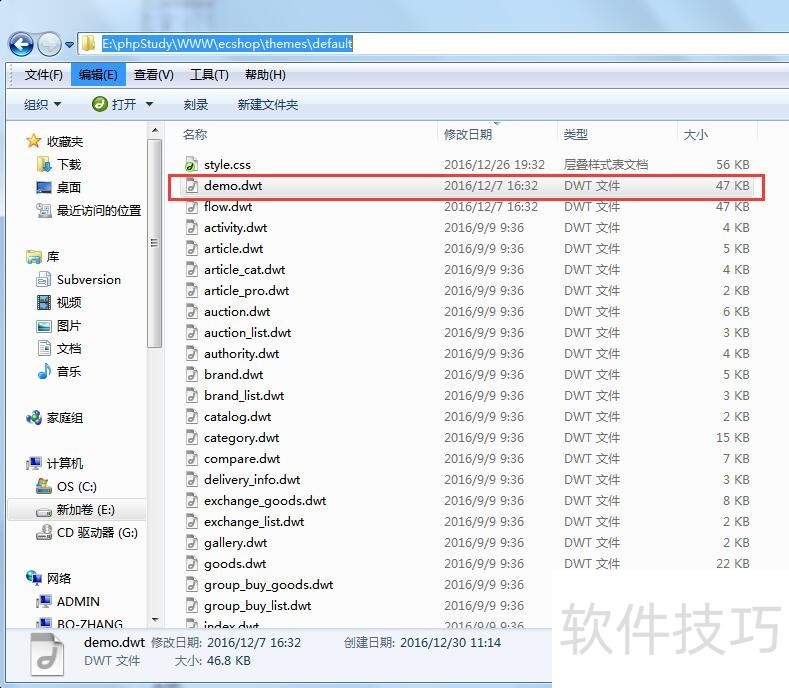Sort files by 修改日期 column header
789x688 pixels.
(x=468, y=134)
